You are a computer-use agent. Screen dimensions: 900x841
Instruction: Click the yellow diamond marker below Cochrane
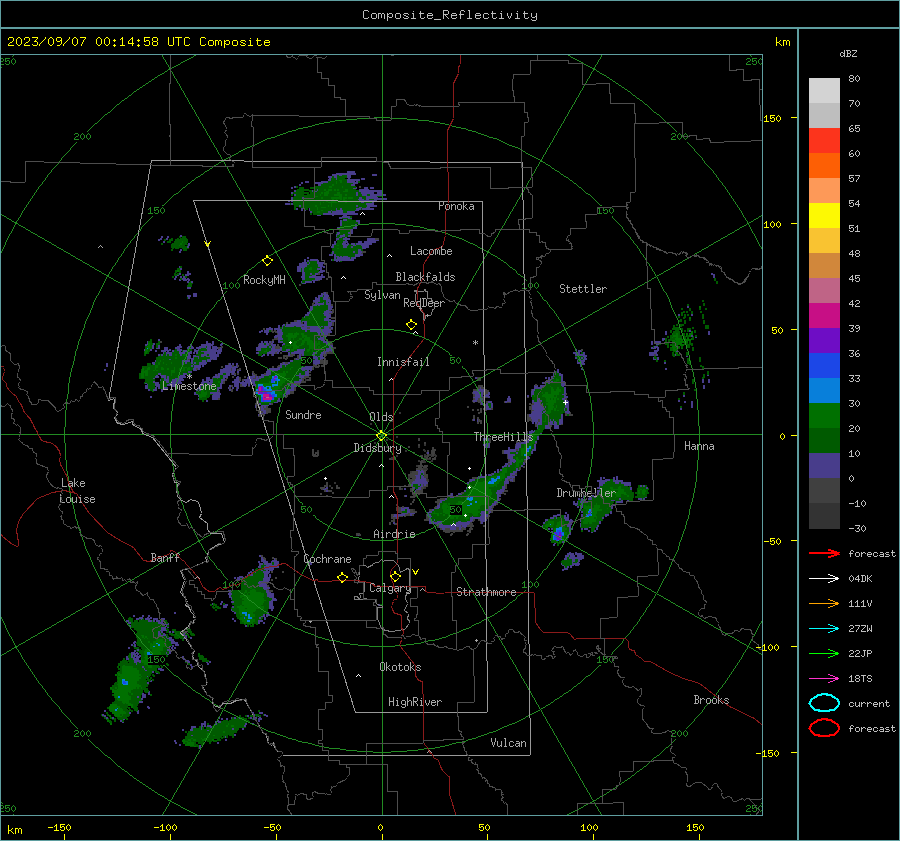342,577
